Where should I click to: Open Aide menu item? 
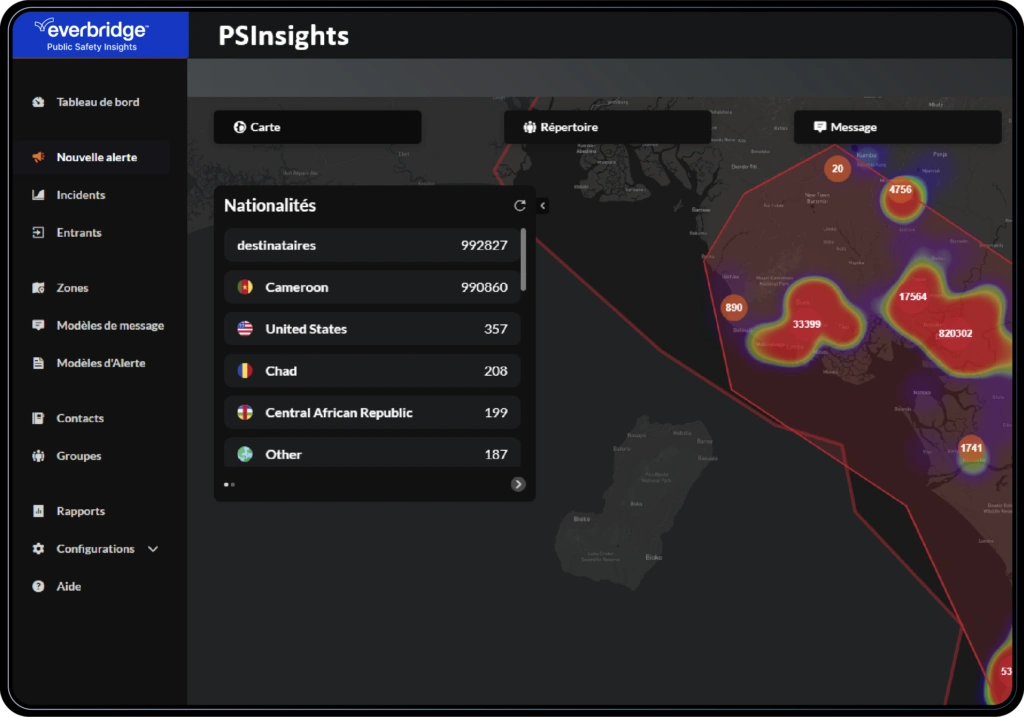69,586
